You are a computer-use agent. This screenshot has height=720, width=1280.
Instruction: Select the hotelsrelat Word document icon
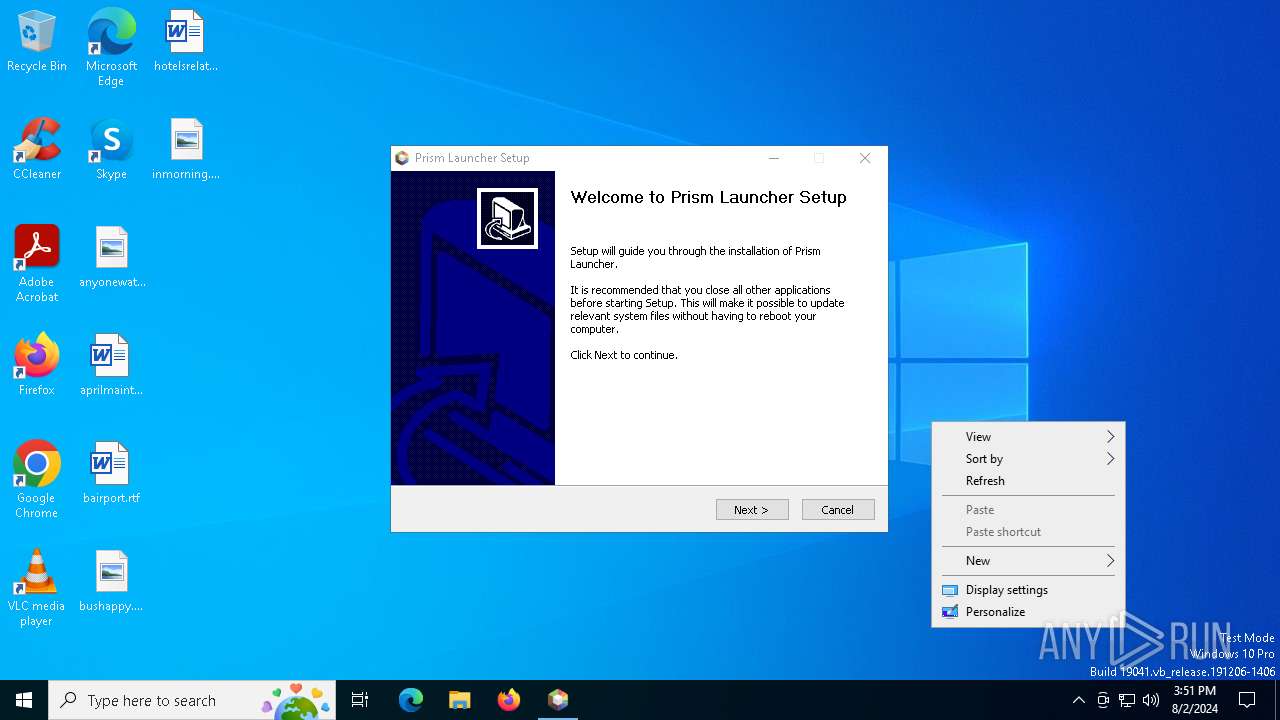point(186,42)
